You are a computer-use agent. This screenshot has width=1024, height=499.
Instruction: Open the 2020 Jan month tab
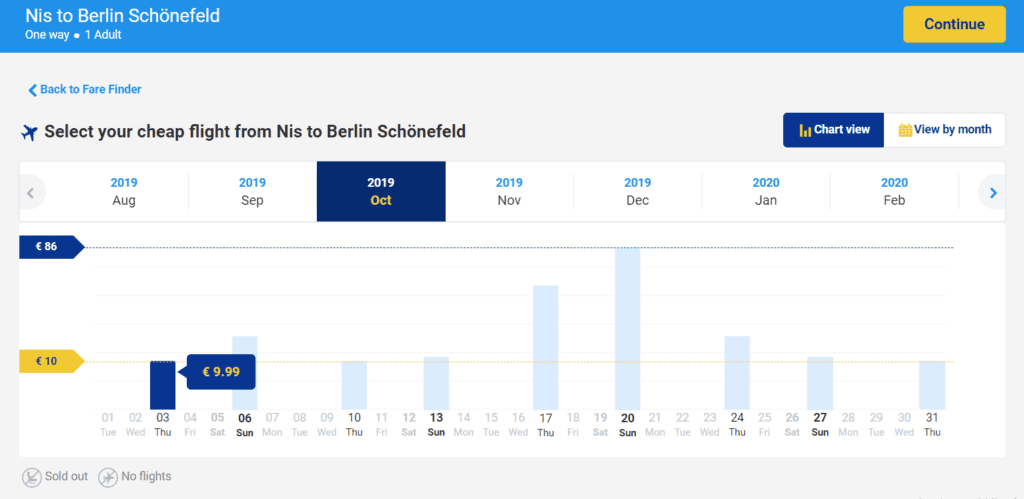766,191
